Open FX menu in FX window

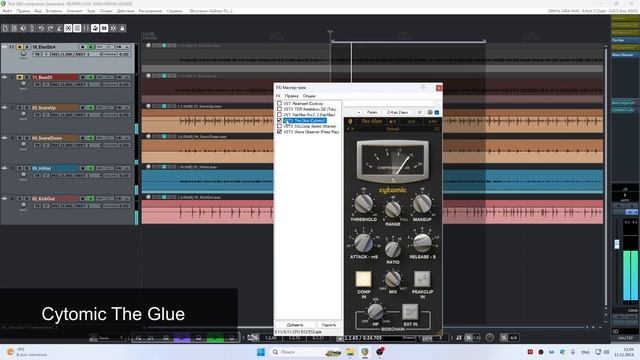pos(278,96)
